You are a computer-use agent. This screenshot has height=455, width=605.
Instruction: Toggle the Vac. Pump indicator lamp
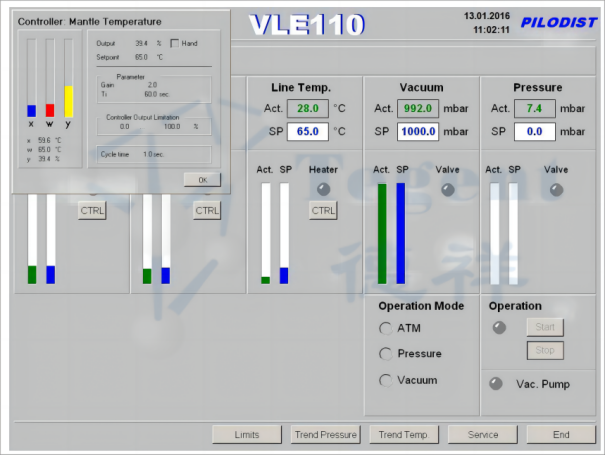coord(495,384)
